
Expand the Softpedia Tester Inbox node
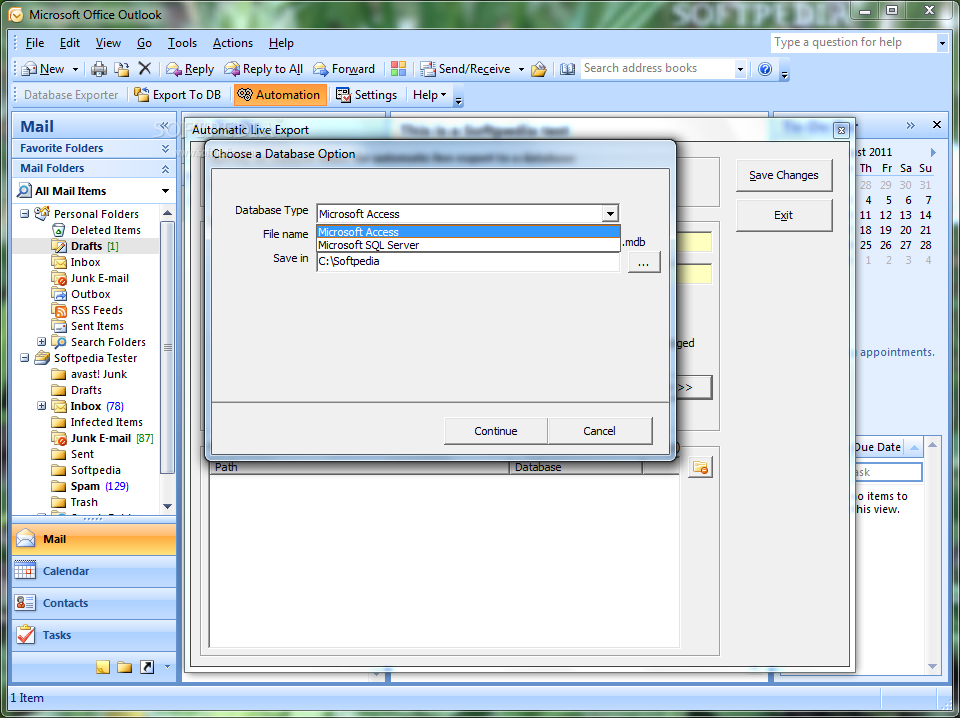(42, 406)
